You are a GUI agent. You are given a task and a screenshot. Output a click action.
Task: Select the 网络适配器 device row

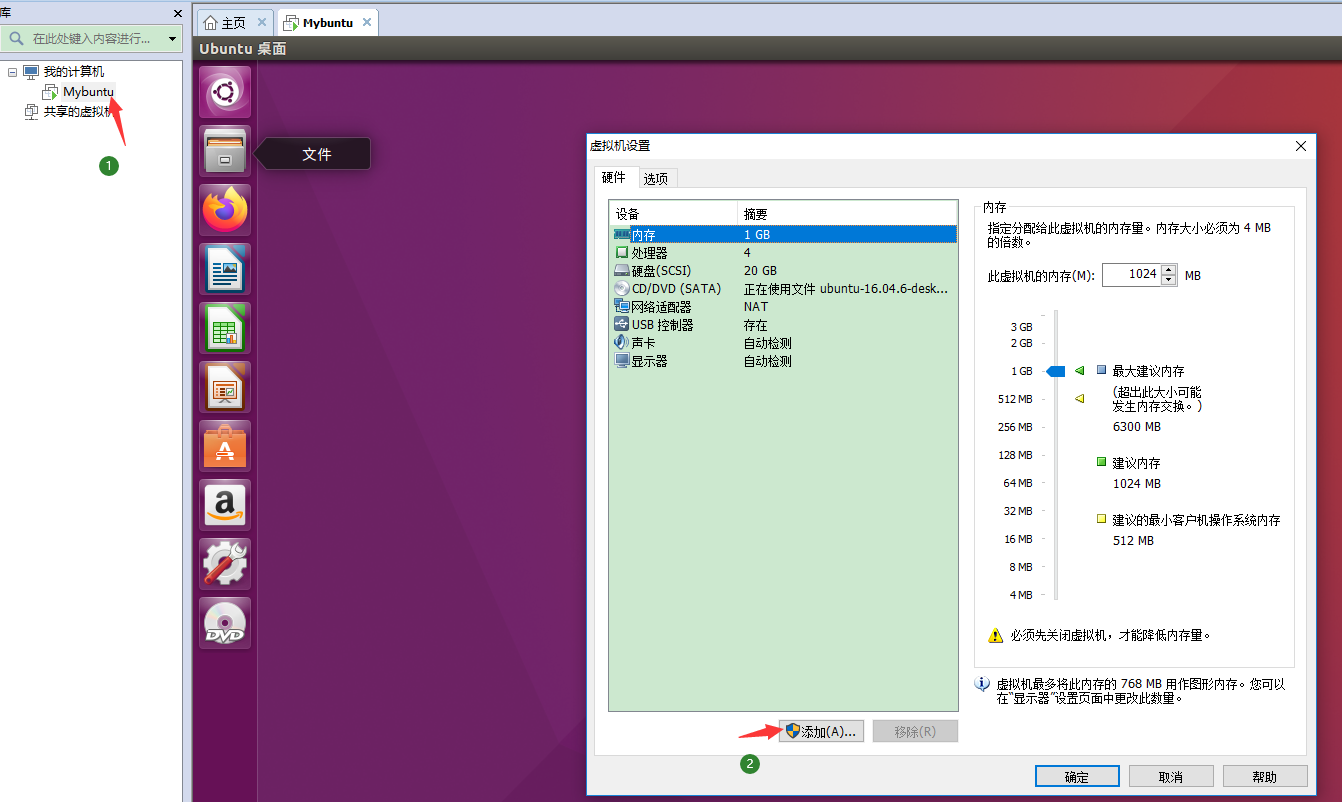pyautogui.click(x=661, y=307)
